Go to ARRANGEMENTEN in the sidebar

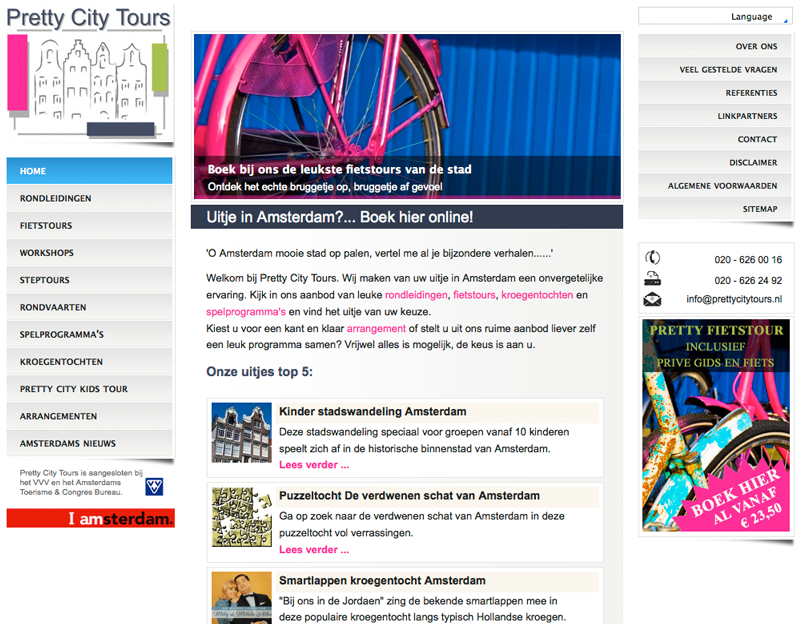click(x=89, y=416)
